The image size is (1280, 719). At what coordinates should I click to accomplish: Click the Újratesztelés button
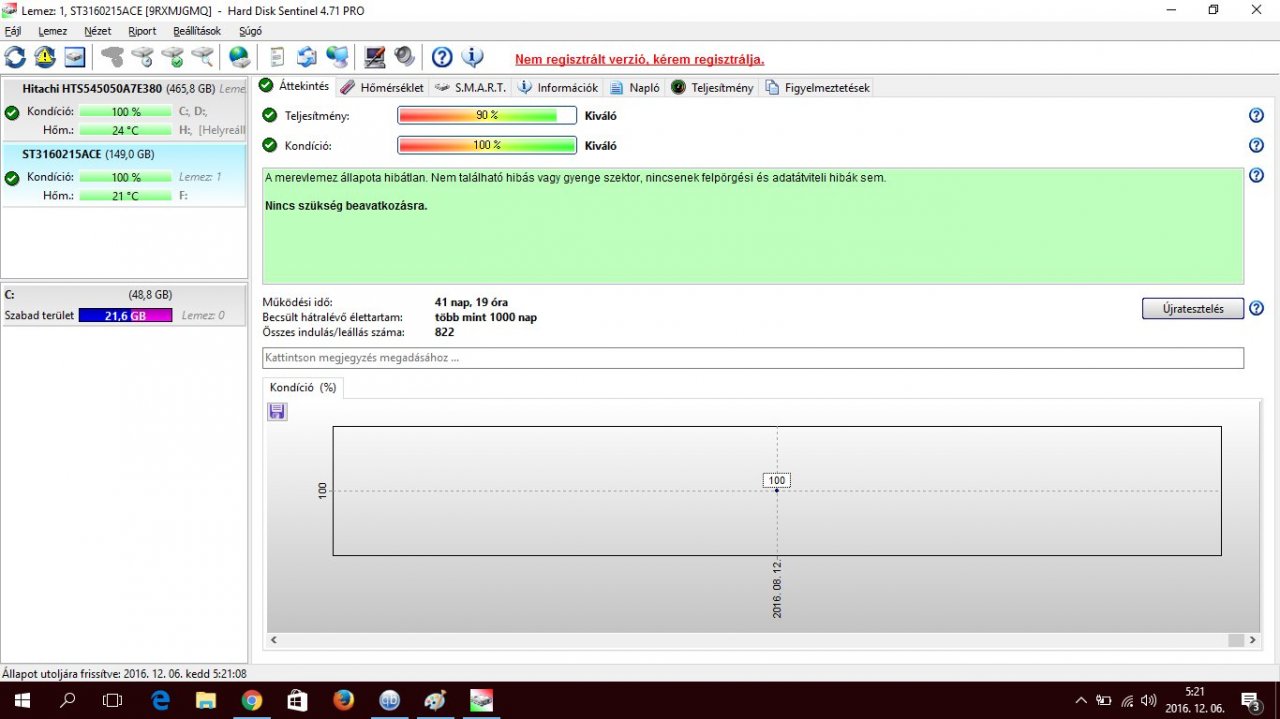point(1193,308)
